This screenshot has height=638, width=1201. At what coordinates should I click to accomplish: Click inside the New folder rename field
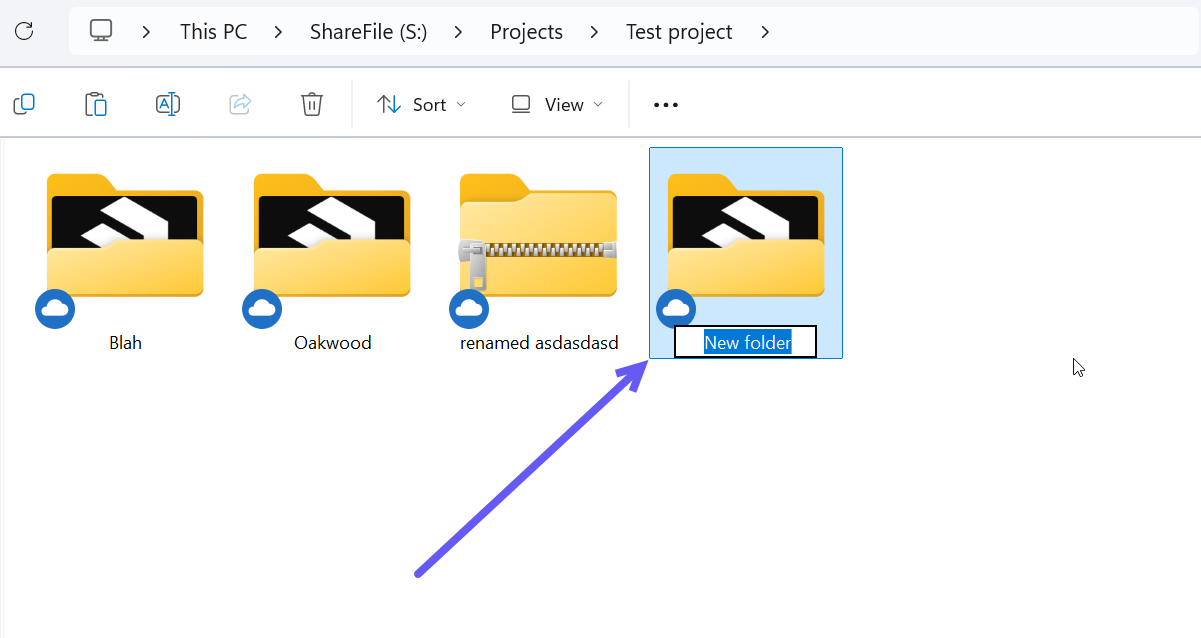[x=745, y=341]
